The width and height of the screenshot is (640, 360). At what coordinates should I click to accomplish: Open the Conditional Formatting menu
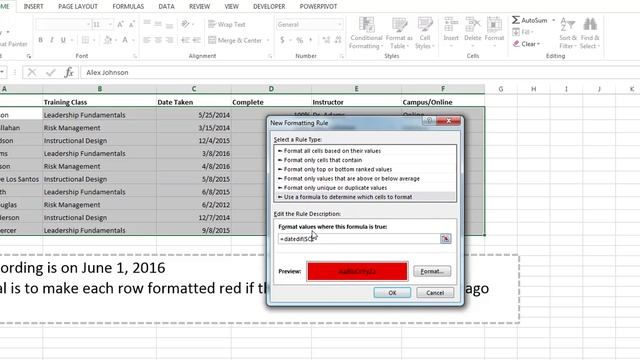point(366,33)
